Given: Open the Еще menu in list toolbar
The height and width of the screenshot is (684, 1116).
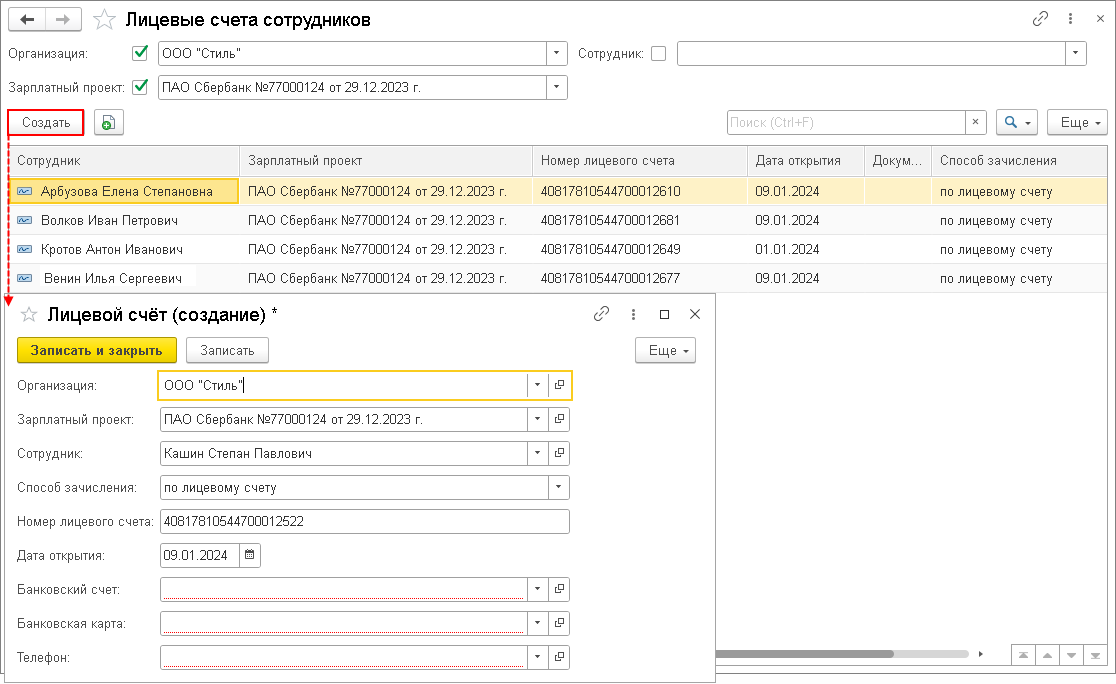Looking at the screenshot, I should tap(1077, 122).
